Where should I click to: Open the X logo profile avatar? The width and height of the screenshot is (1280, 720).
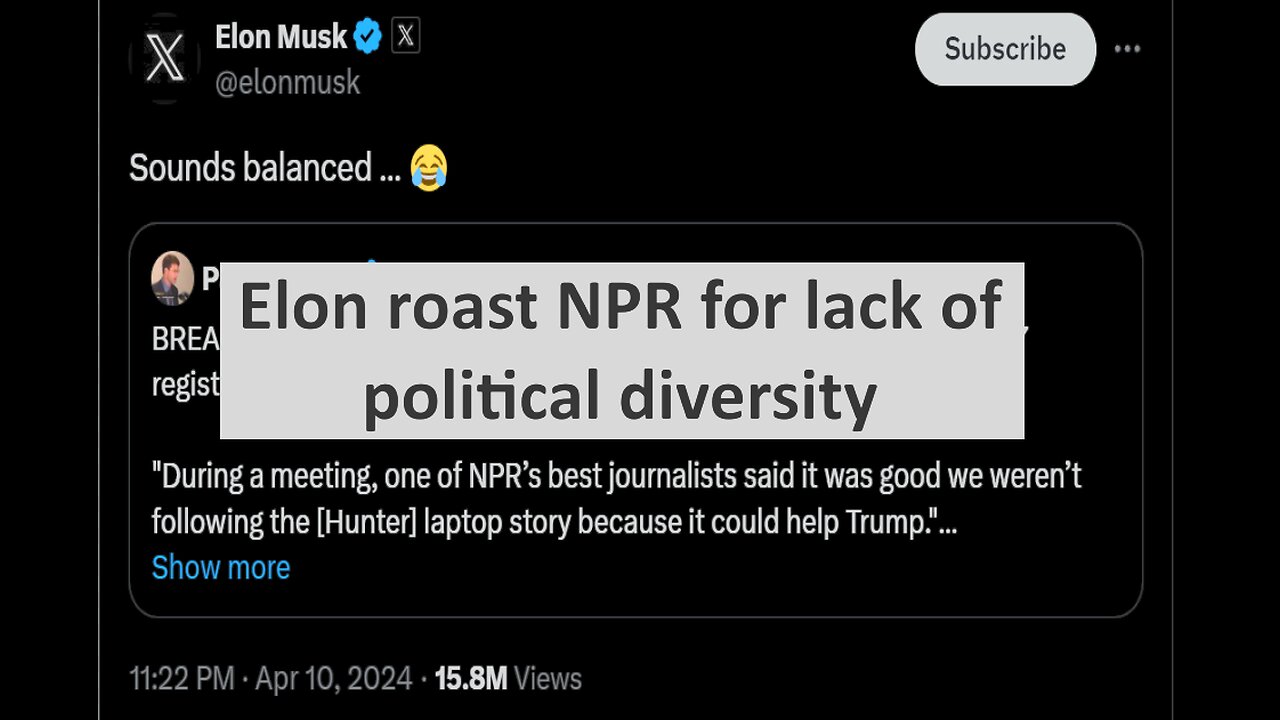[164, 60]
